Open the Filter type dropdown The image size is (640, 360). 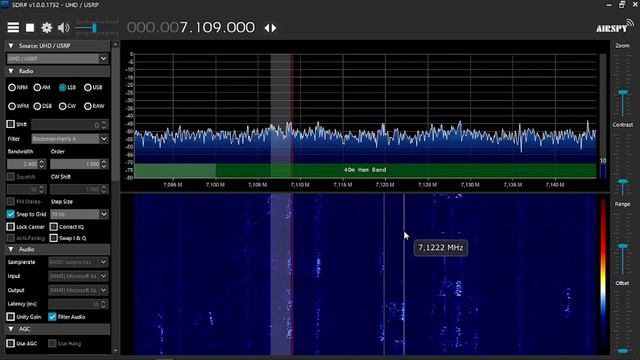pyautogui.click(x=70, y=139)
